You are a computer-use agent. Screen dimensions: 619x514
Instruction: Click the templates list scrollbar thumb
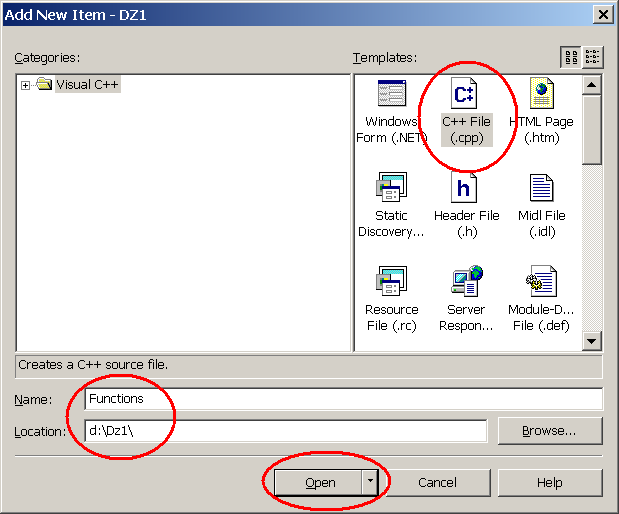[591, 129]
